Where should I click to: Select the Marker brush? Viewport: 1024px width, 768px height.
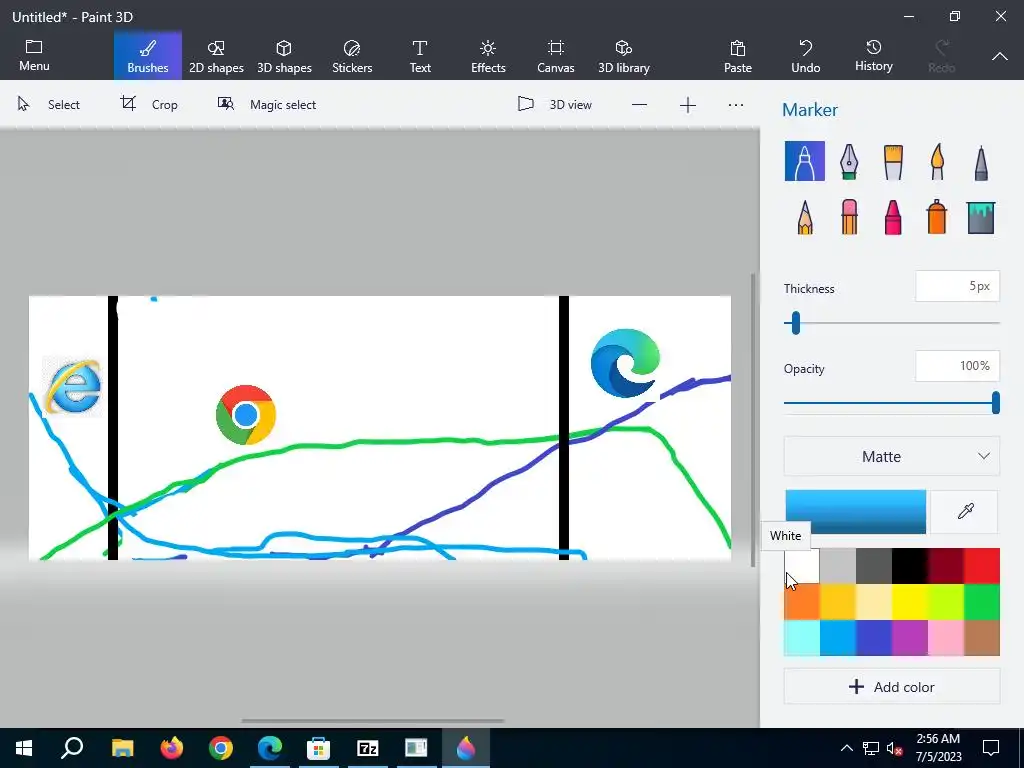pos(805,161)
